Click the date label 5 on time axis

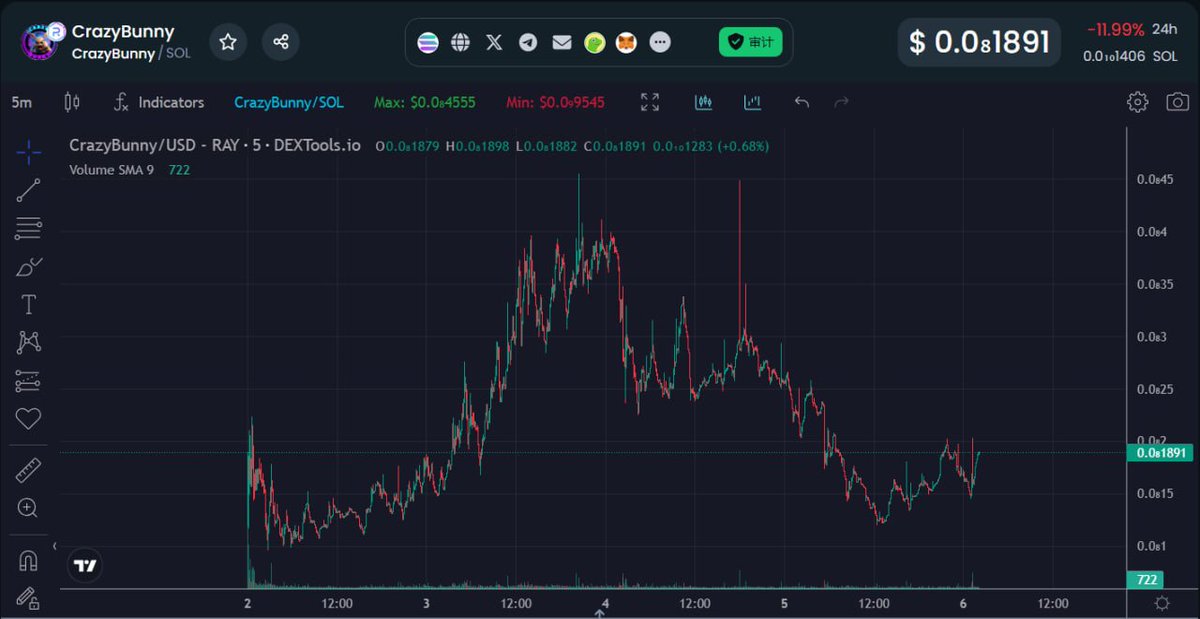(784, 604)
